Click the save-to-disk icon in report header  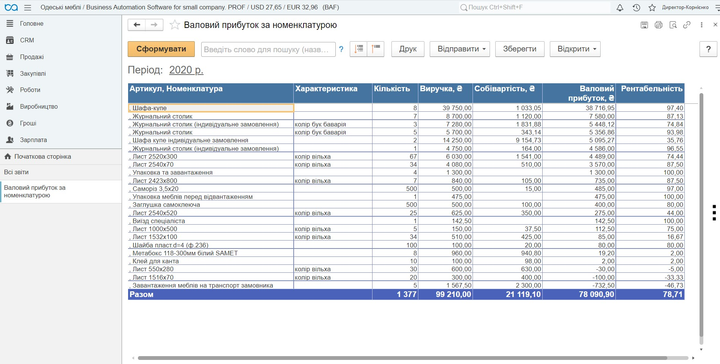click(x=644, y=25)
